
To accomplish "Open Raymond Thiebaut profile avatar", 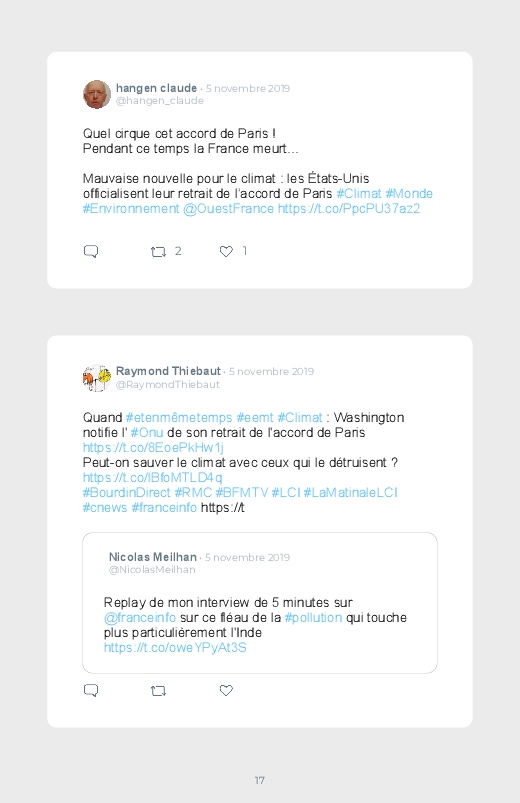I will [x=97, y=378].
